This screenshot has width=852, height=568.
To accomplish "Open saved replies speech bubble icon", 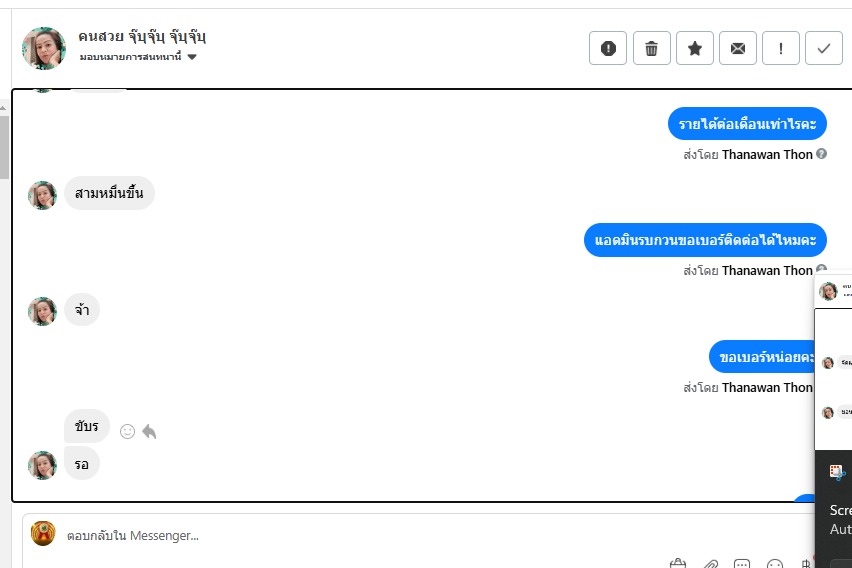I will click(x=742, y=564).
